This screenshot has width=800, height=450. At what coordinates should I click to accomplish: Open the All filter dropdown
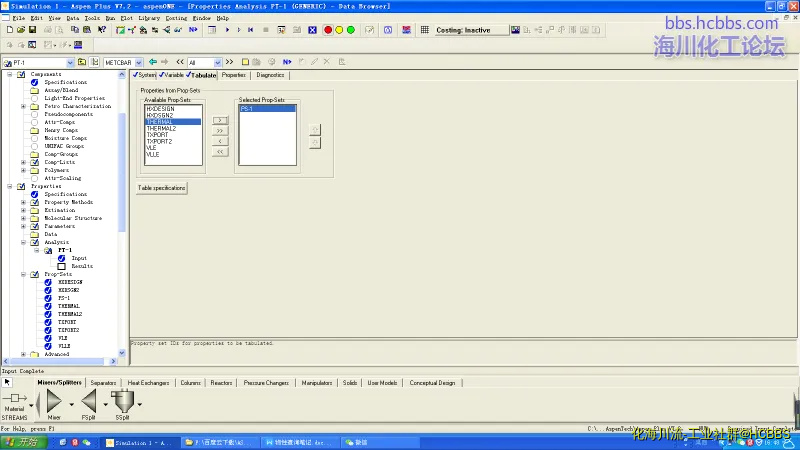click(x=217, y=63)
